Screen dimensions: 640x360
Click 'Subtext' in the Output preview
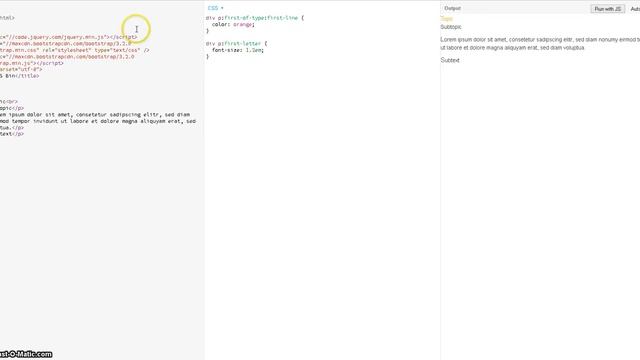pos(450,60)
